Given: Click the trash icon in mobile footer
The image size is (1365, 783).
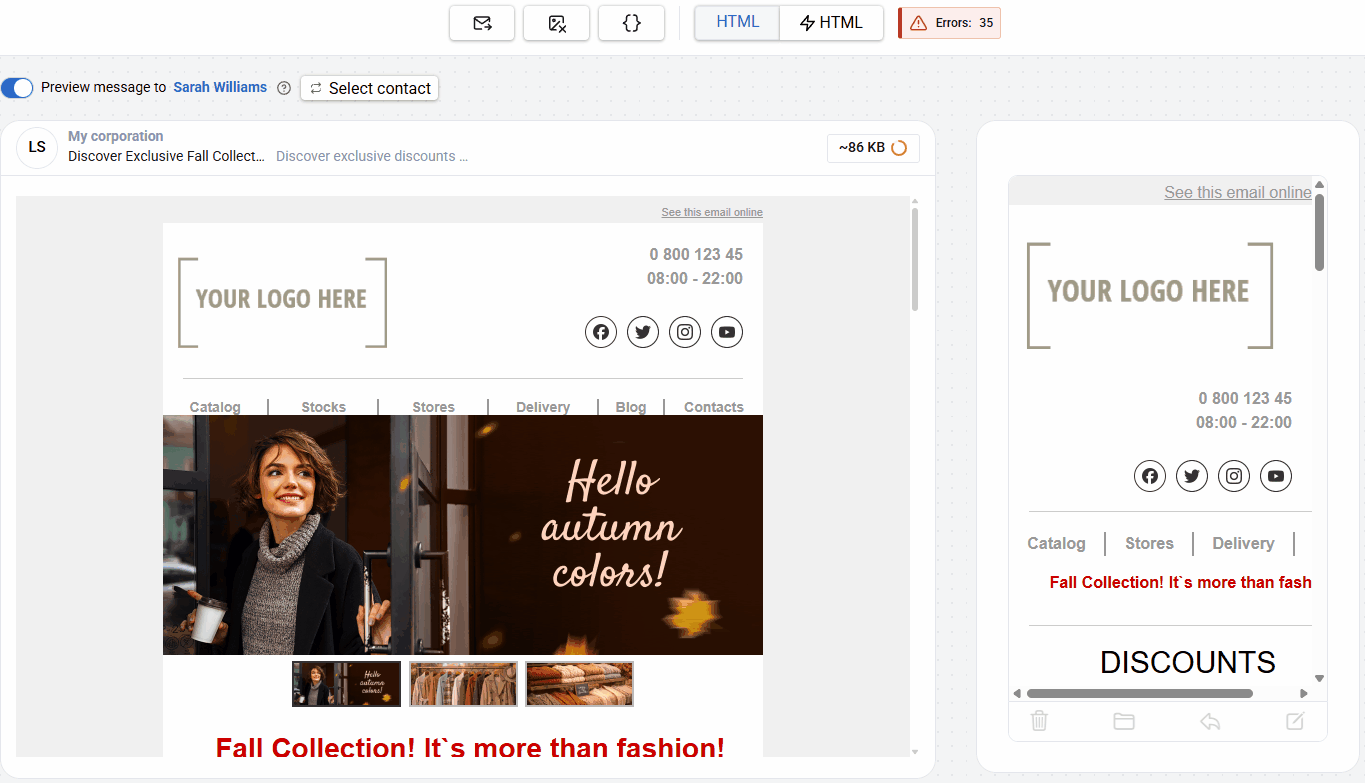Looking at the screenshot, I should click(x=1039, y=720).
